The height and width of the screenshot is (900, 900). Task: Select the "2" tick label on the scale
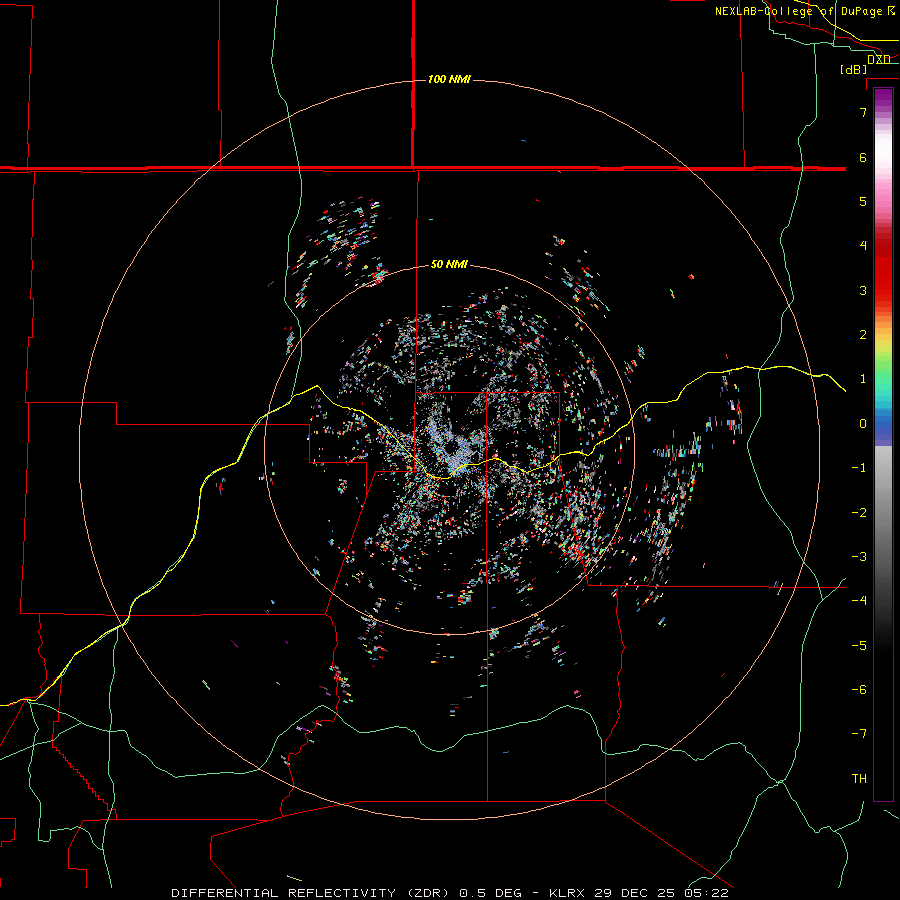point(863,335)
